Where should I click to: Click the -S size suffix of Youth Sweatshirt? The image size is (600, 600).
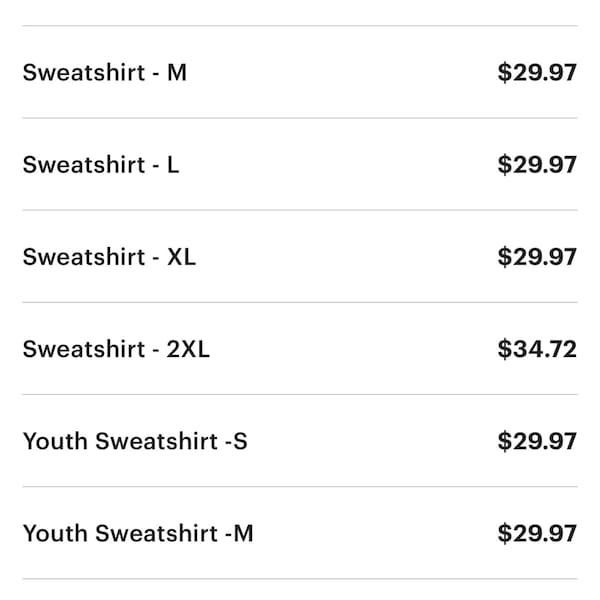236,441
